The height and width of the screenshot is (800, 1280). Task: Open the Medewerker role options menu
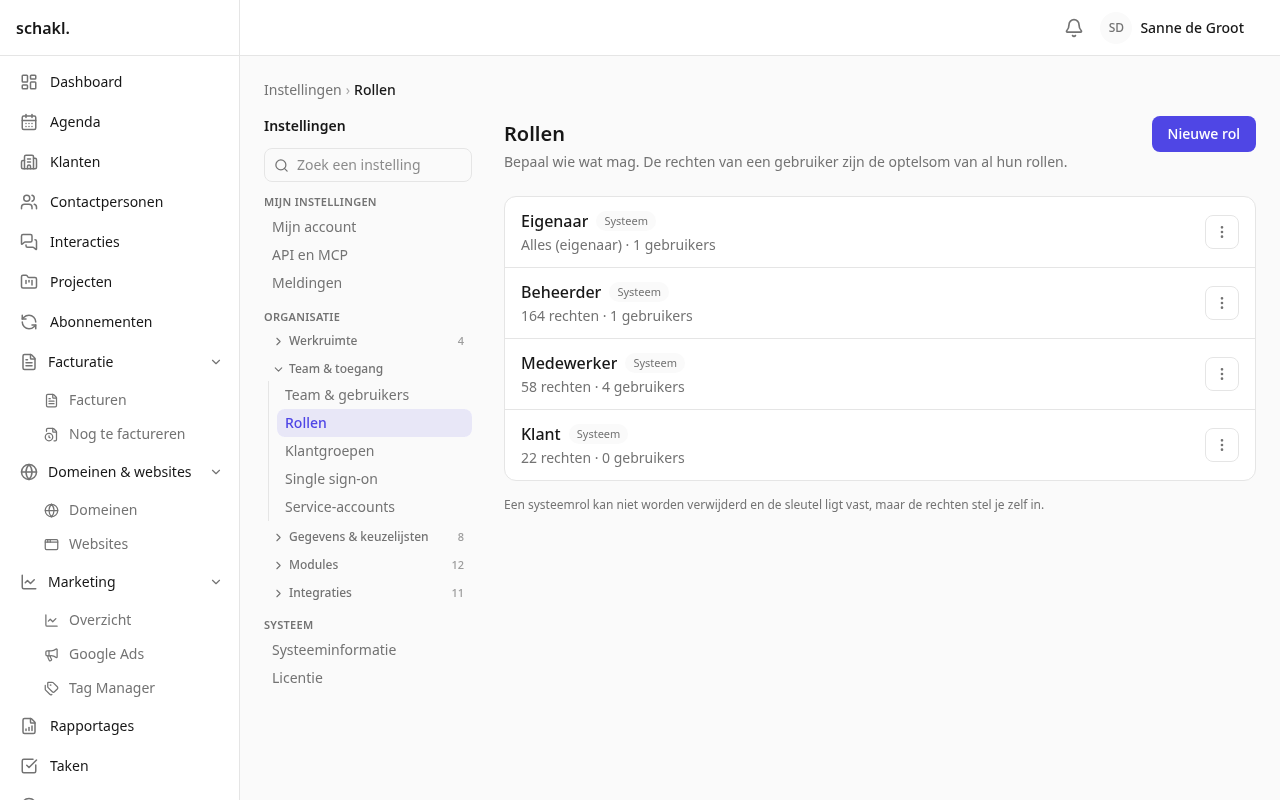click(1222, 374)
